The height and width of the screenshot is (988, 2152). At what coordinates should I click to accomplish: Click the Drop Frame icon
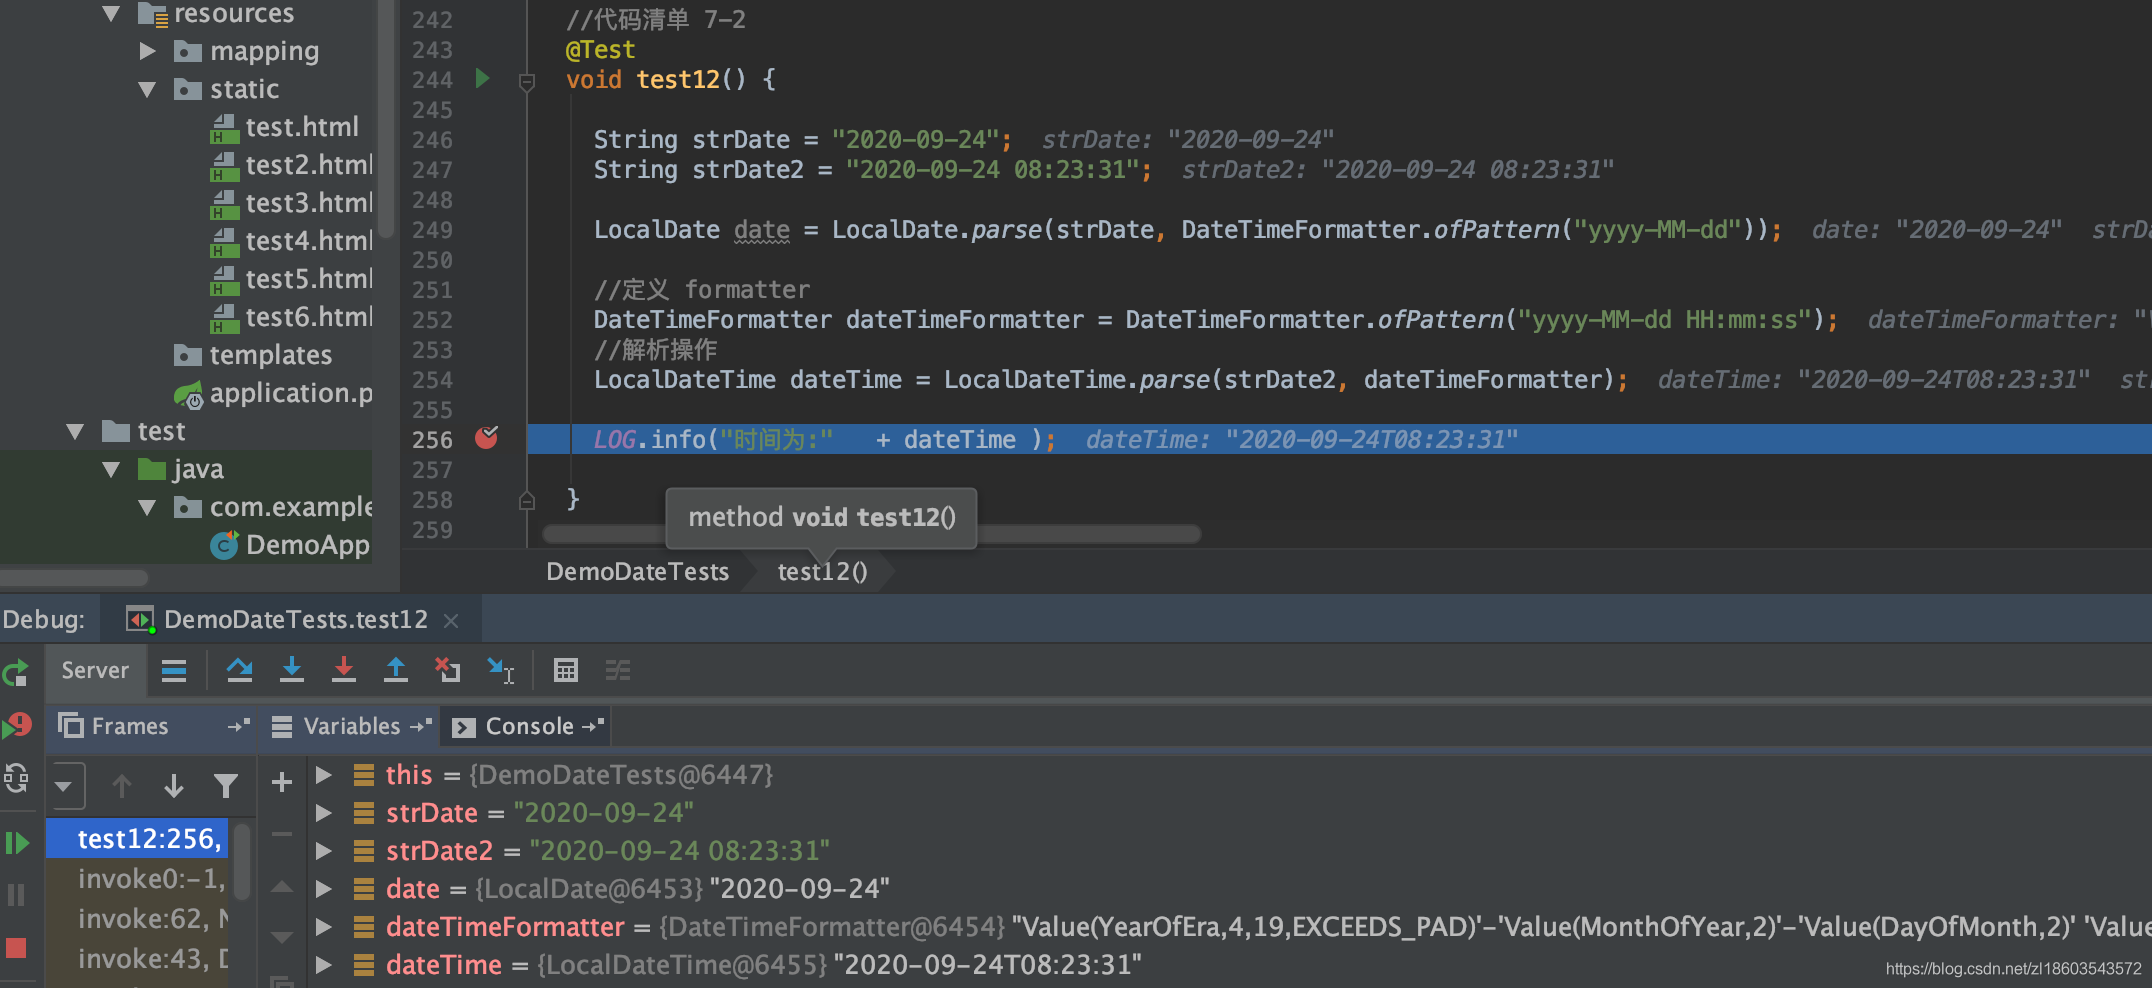point(448,670)
